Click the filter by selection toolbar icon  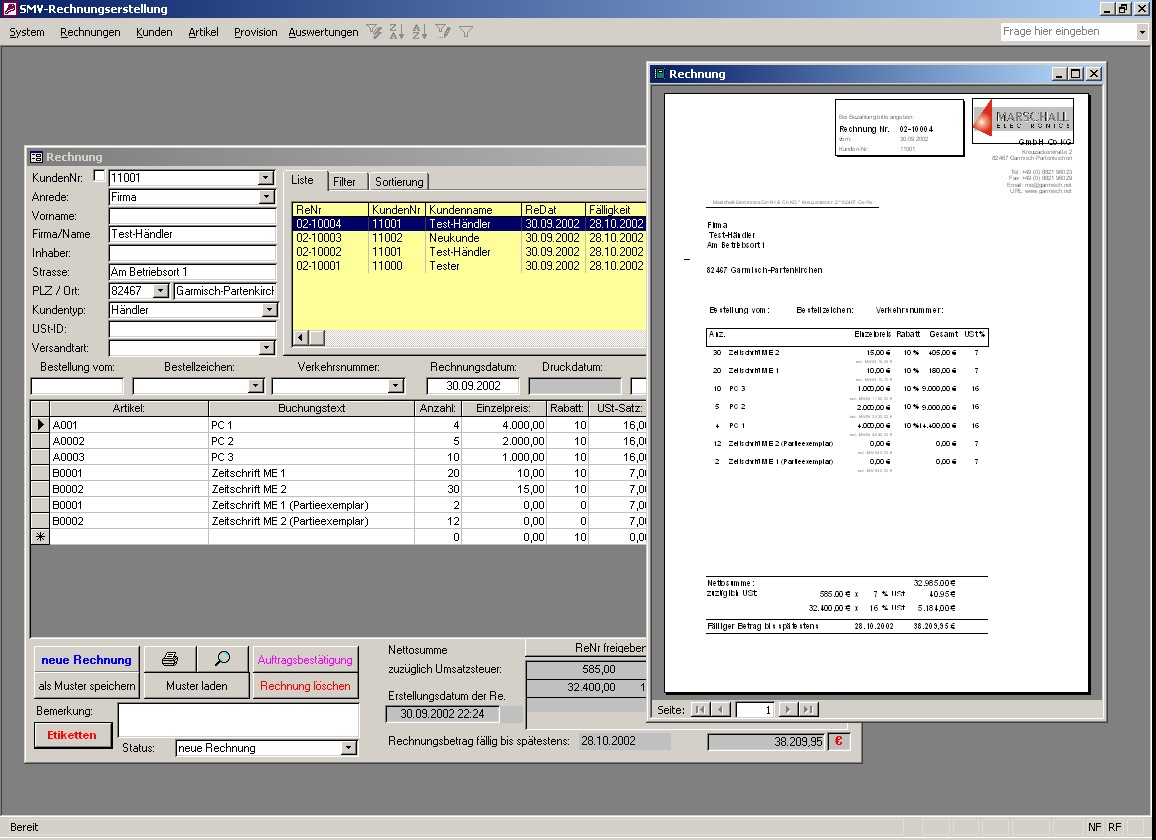tap(375, 32)
